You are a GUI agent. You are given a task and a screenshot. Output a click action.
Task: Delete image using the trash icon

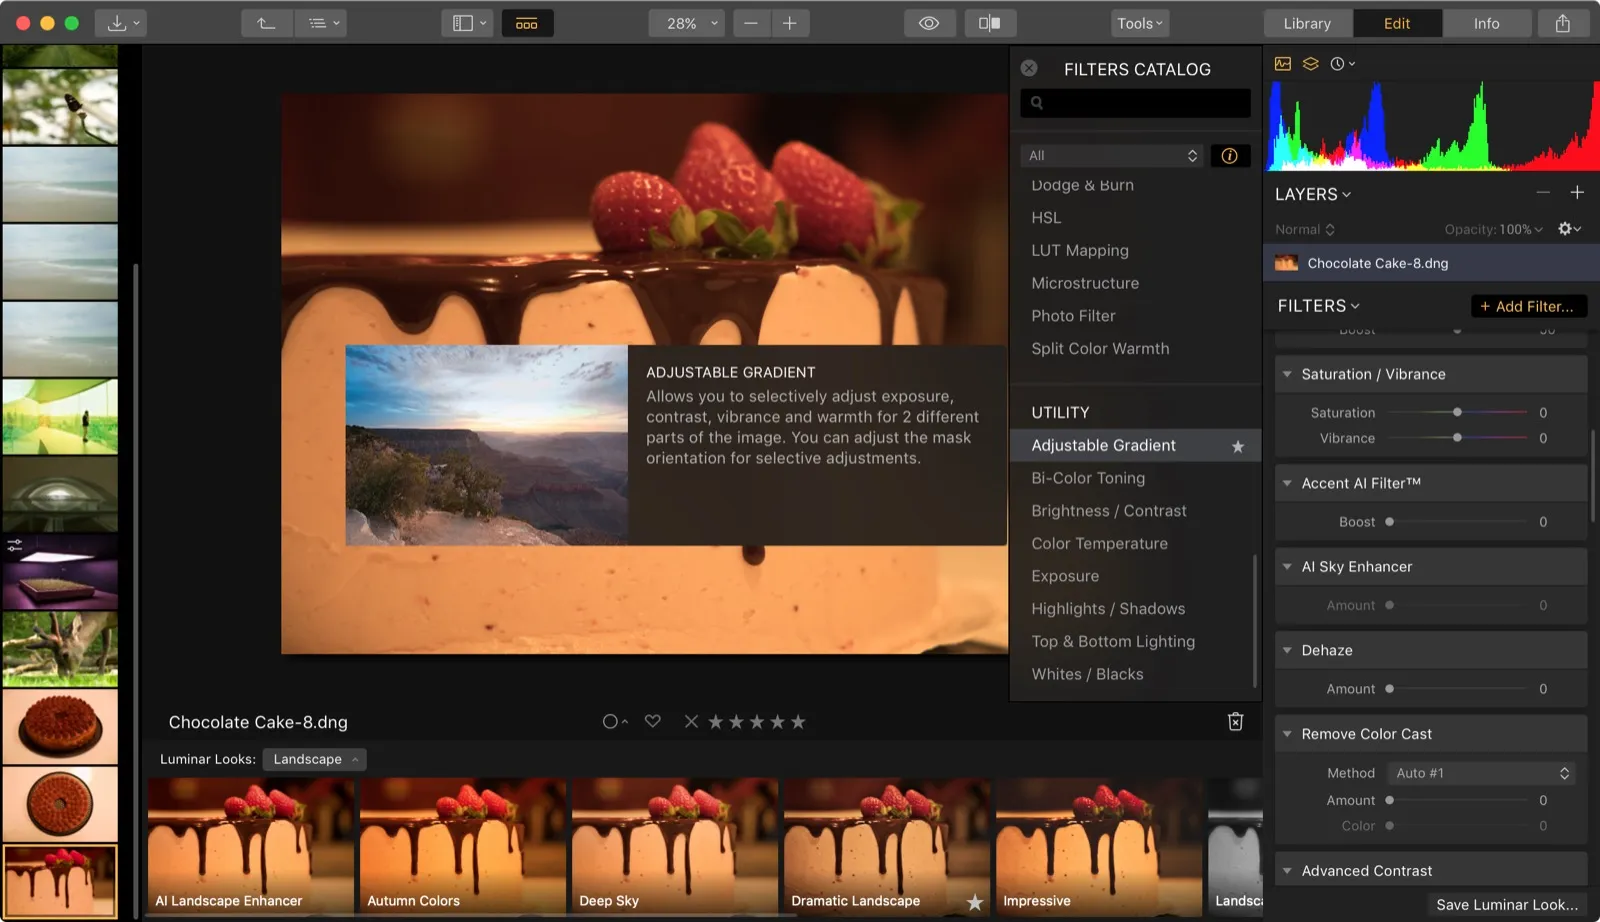click(x=1235, y=722)
